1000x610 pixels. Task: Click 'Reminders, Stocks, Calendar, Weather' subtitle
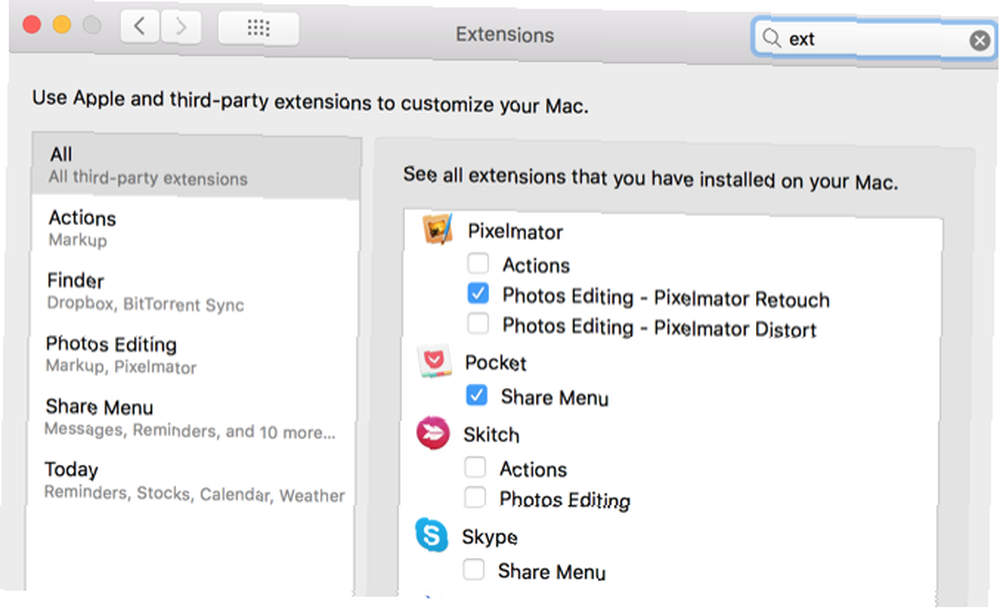[x=195, y=494]
